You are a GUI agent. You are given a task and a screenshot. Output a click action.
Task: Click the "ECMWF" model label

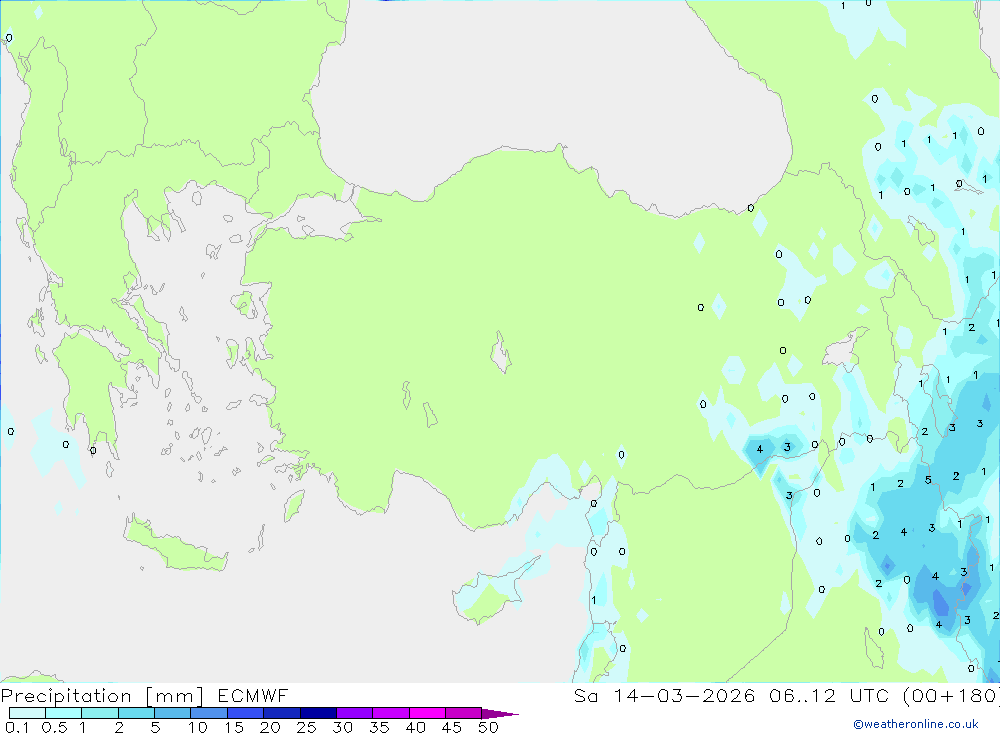(253, 695)
